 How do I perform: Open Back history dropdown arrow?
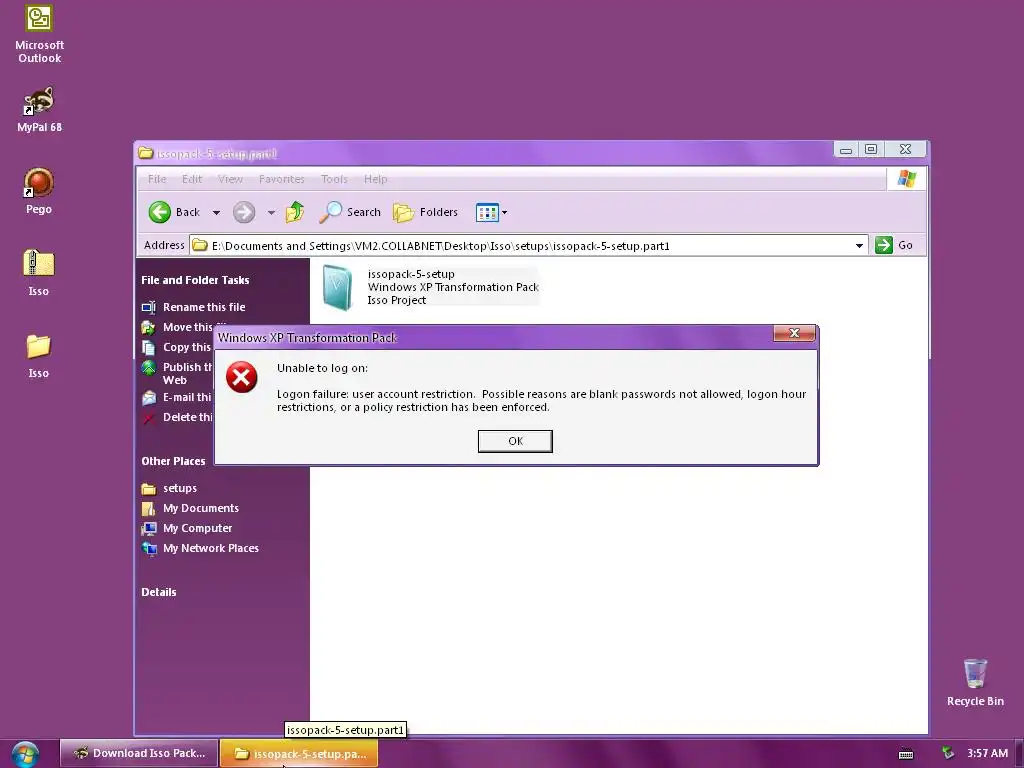point(216,213)
